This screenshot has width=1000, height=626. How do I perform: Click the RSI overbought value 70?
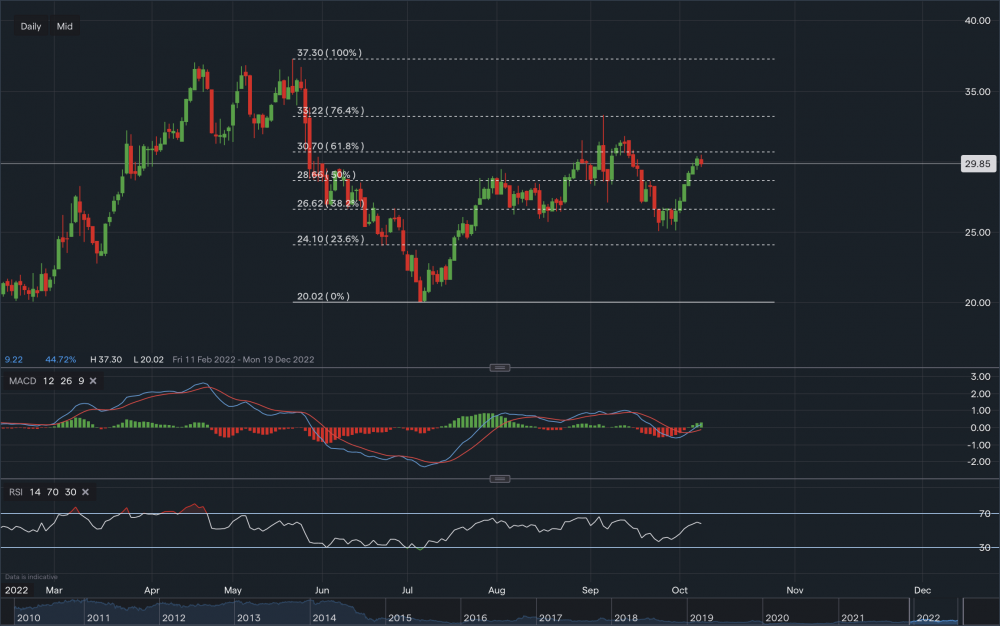coord(55,492)
